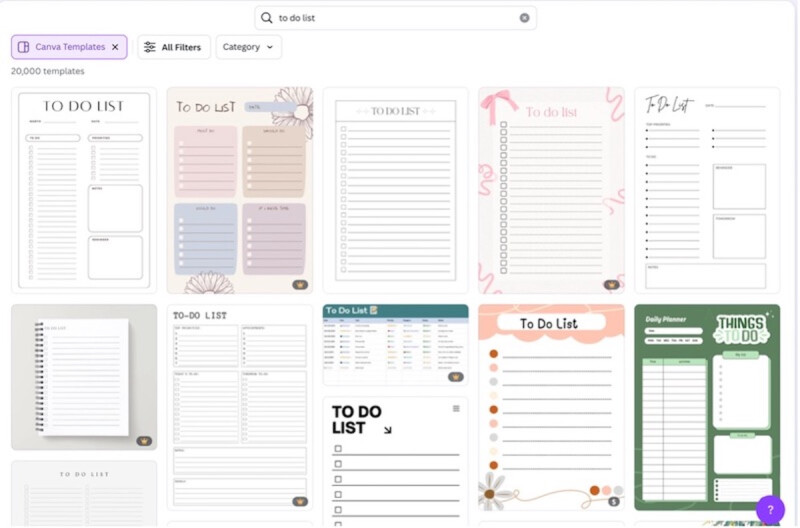This screenshot has width=800, height=528.
Task: Open the partially visible spaced TO DO LIST template
Action: (x=84, y=494)
